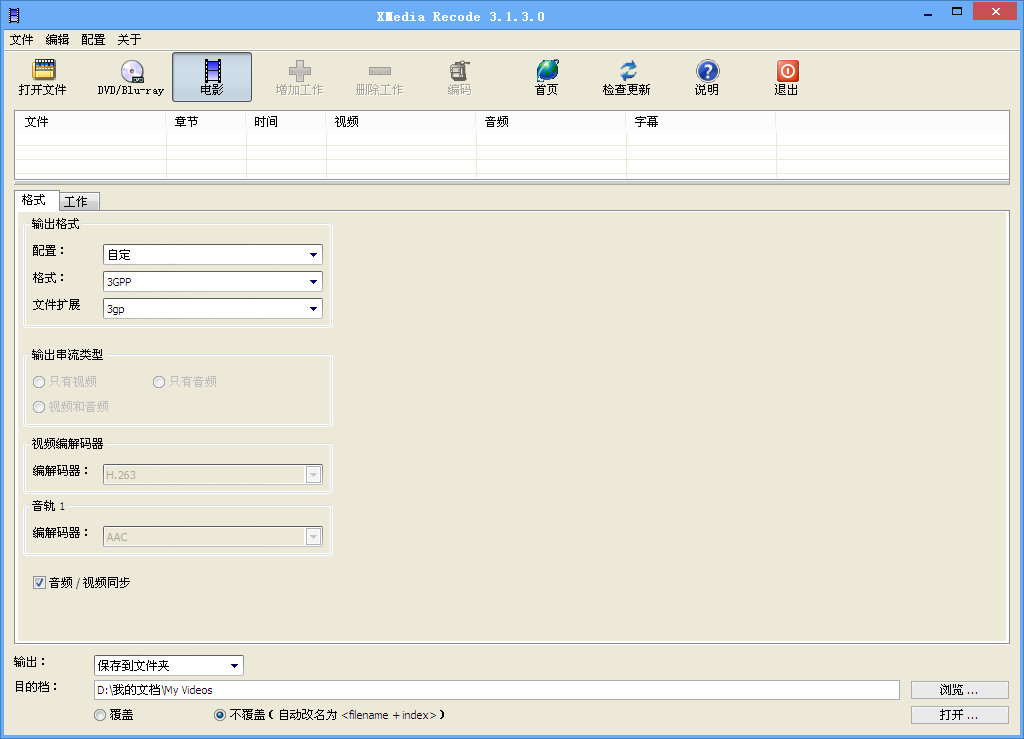Click the 时间 column header
Image resolution: width=1024 pixels, height=739 pixels.
point(286,122)
